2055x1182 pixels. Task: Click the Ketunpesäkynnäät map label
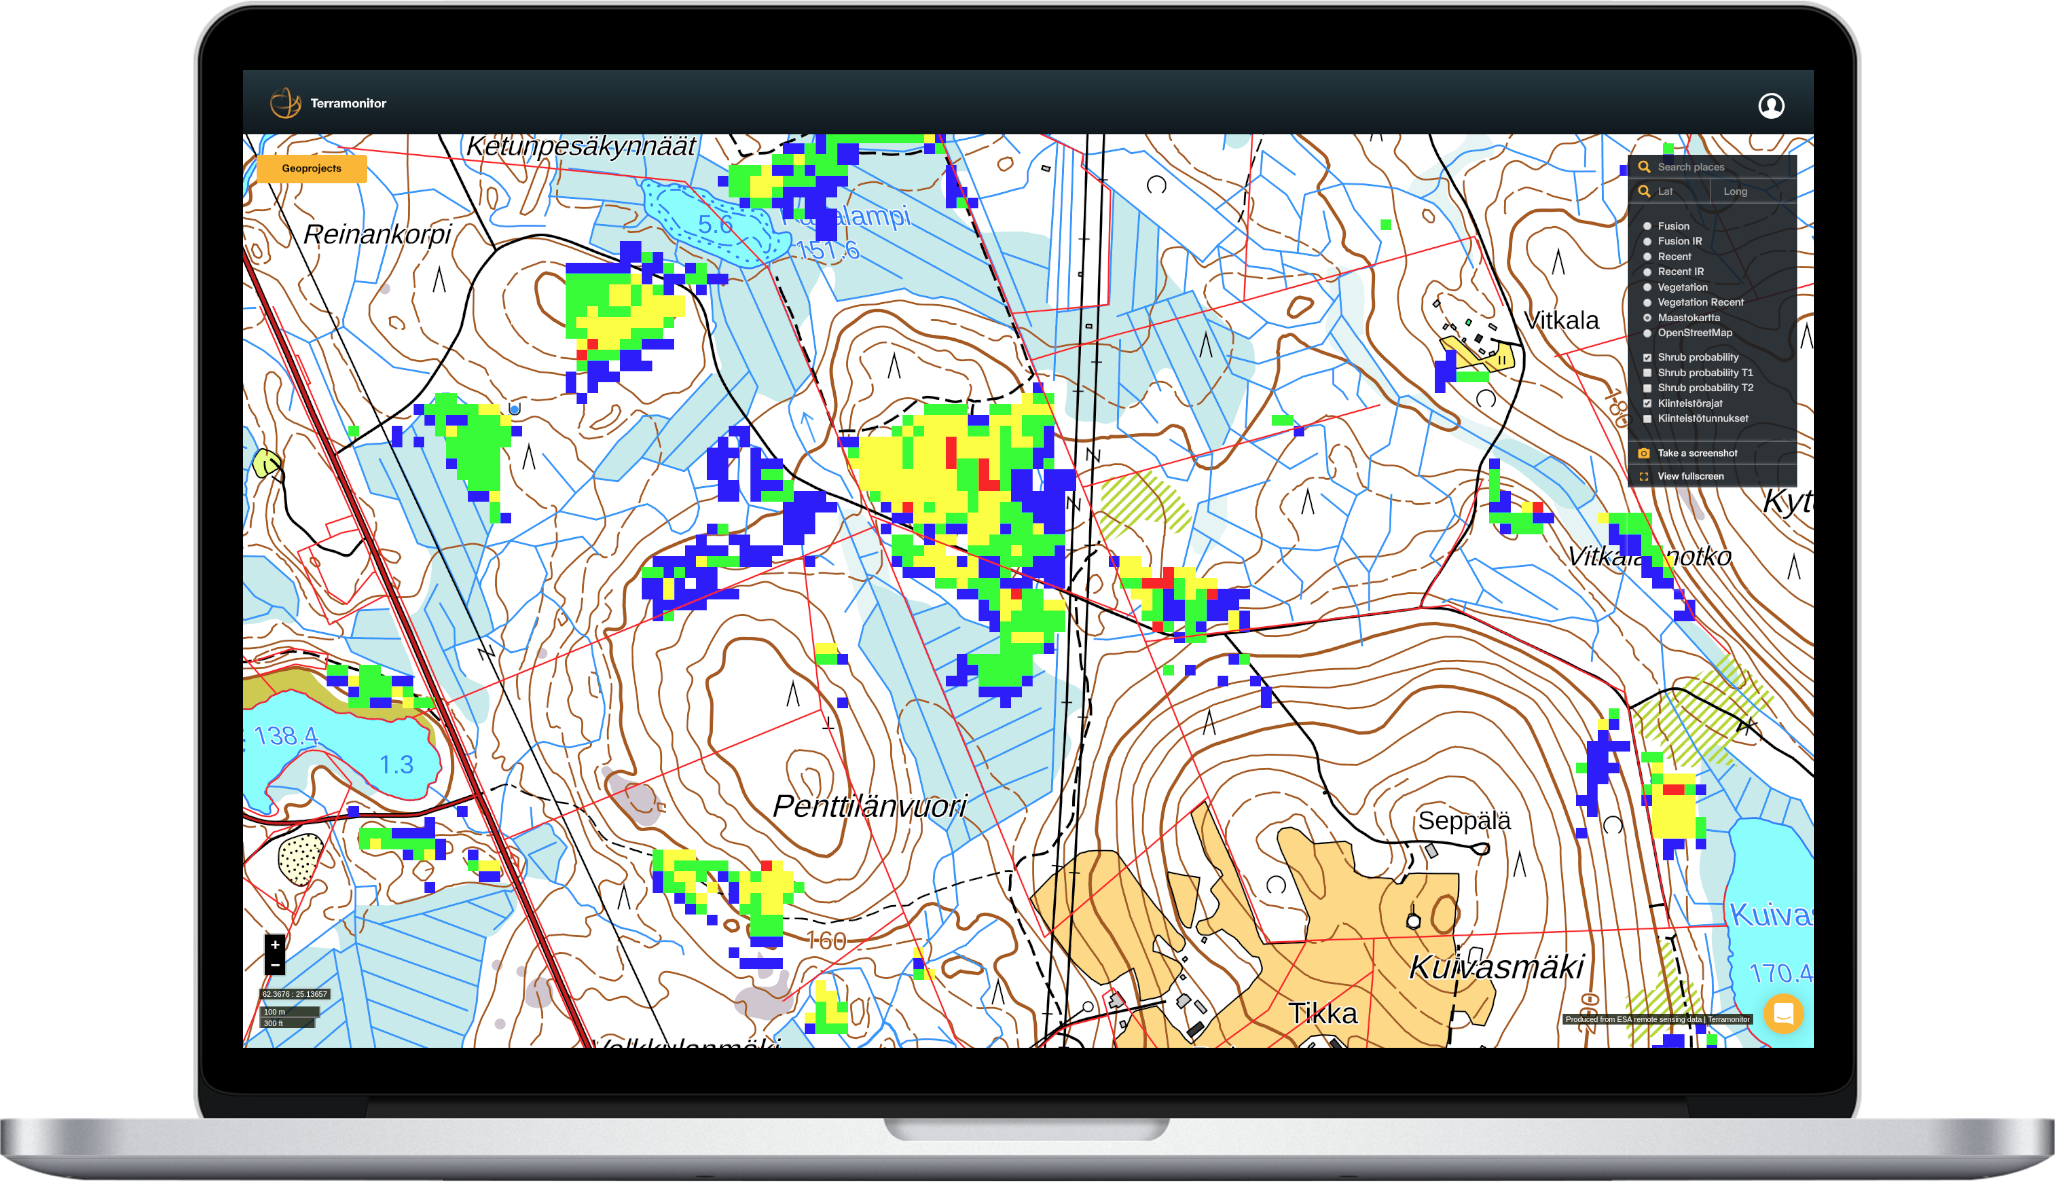(581, 146)
